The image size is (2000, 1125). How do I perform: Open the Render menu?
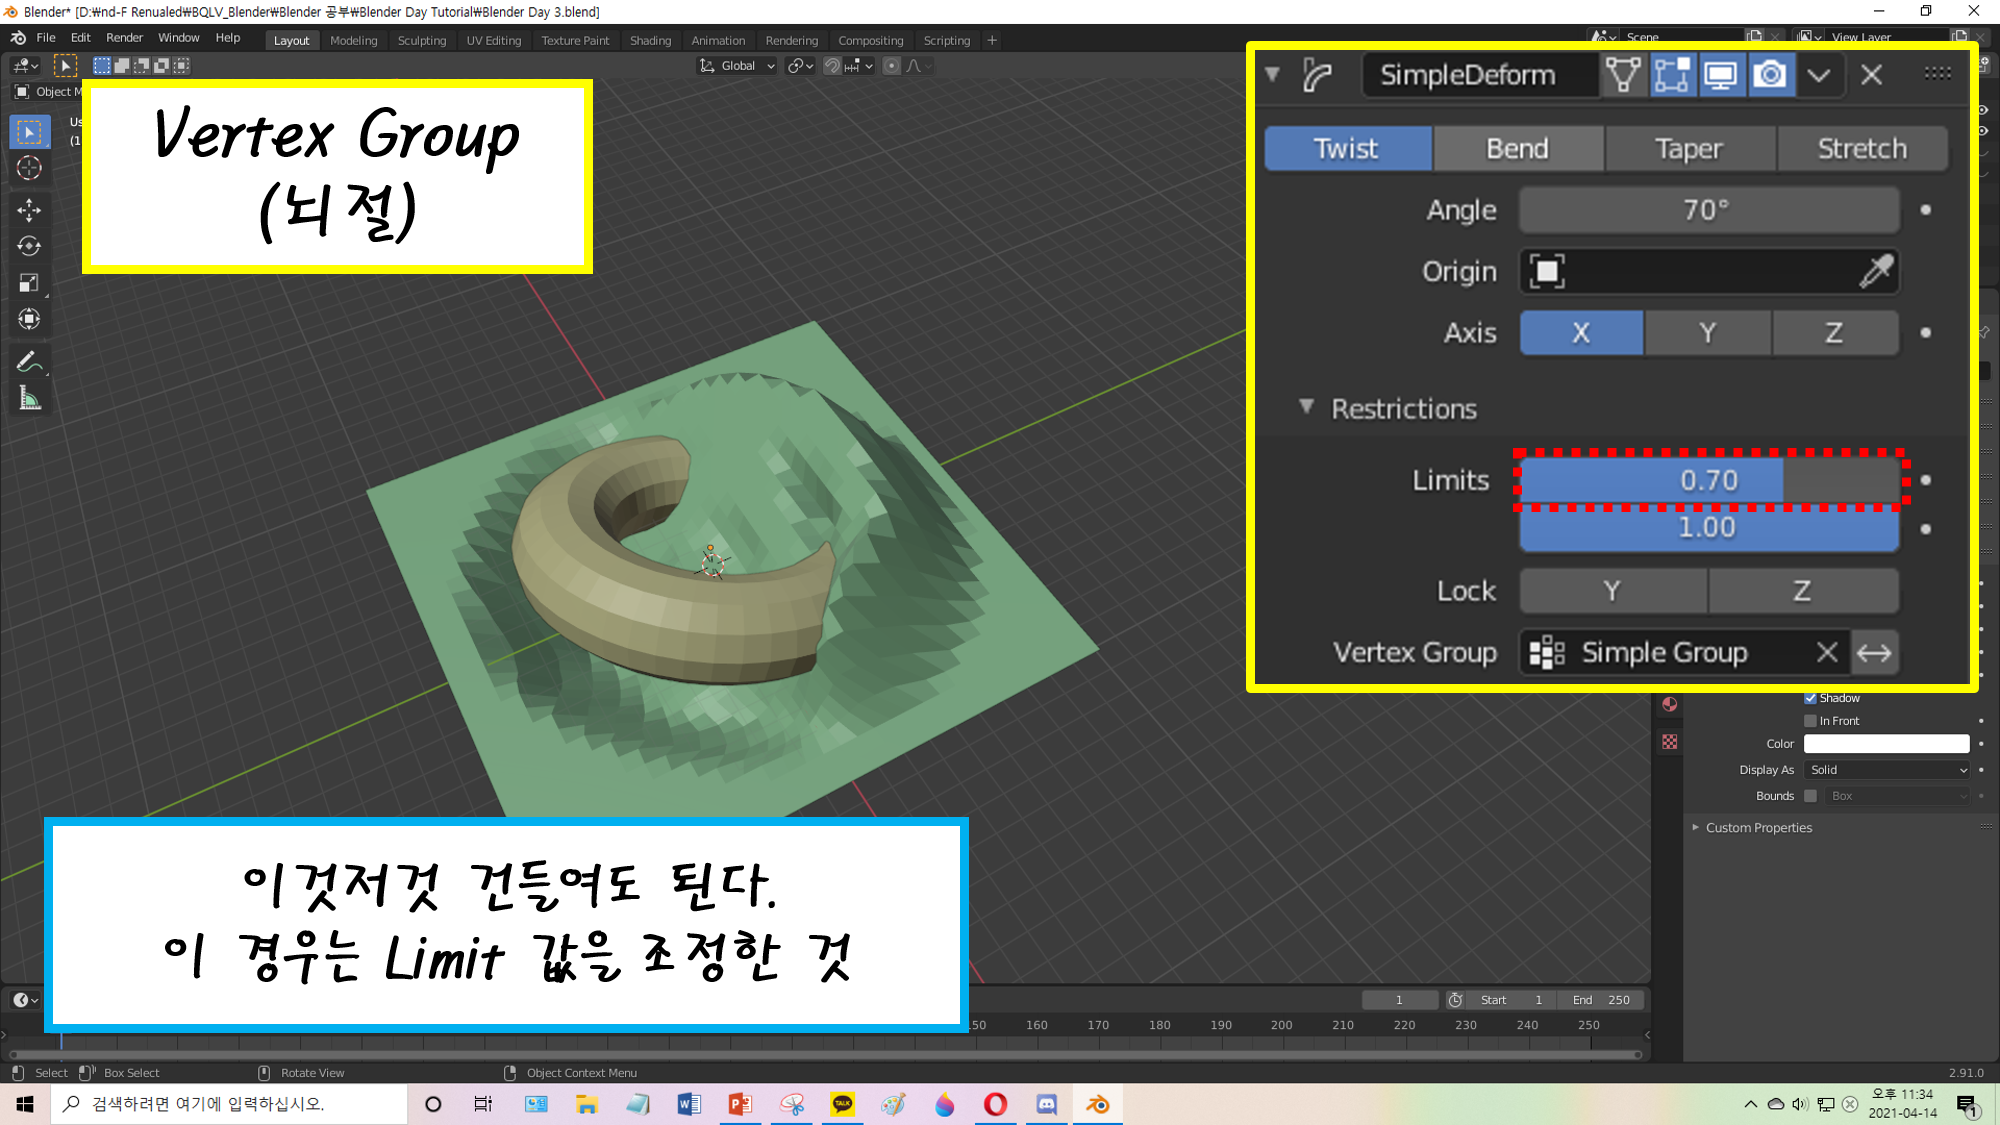click(124, 38)
